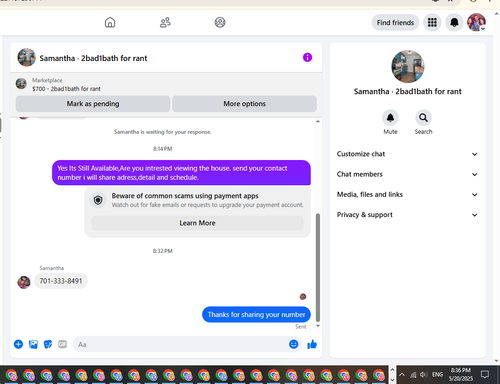
Task: Click the first Chrome icon in taskbar
Action: tap(11, 375)
